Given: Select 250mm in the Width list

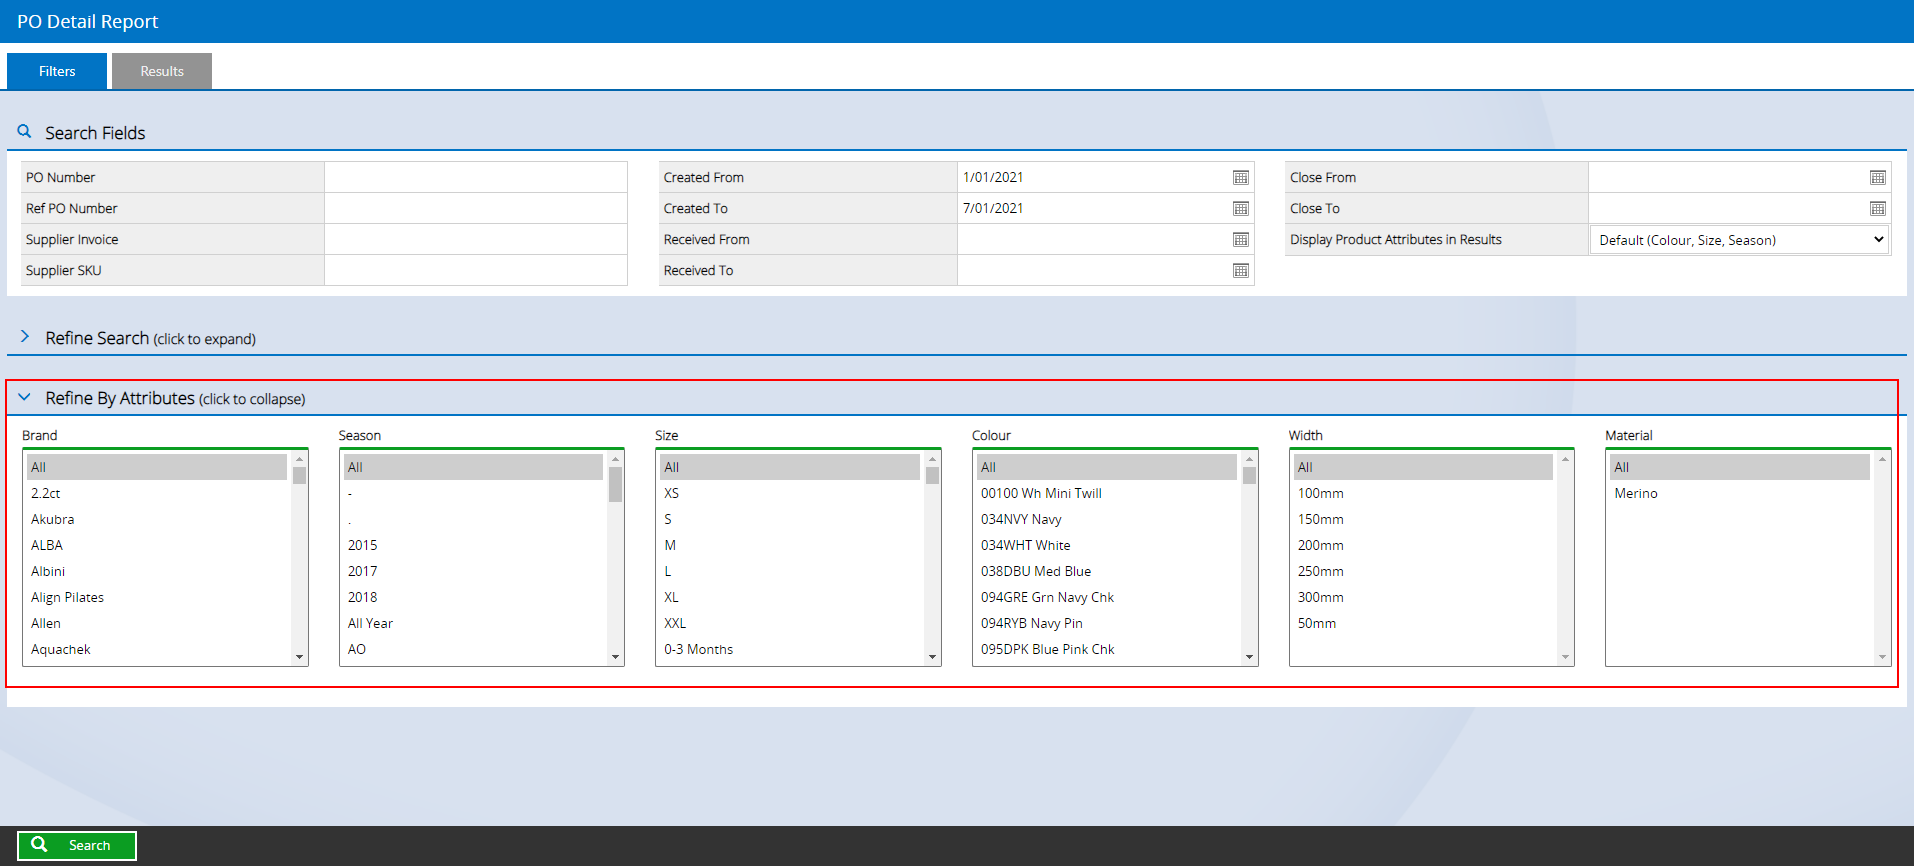Looking at the screenshot, I should (1423, 571).
